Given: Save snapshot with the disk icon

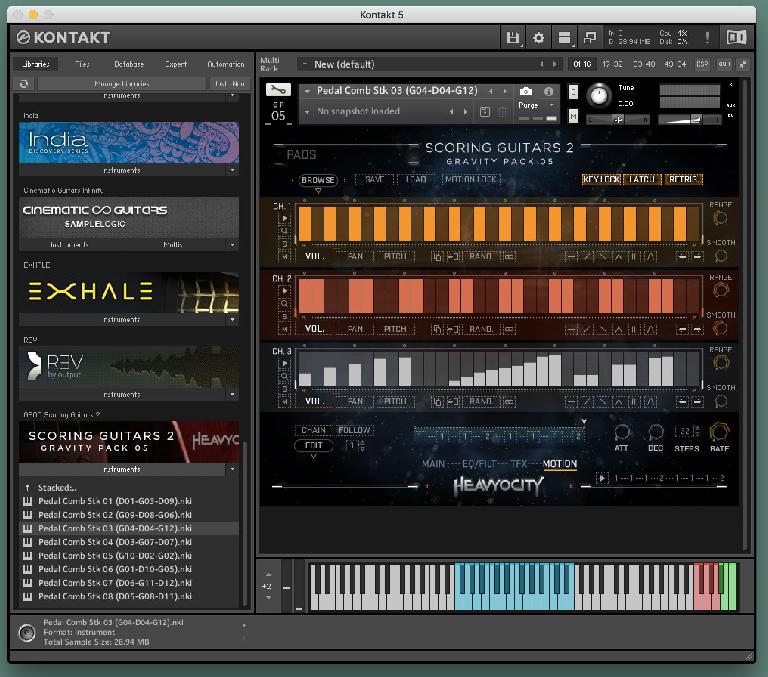Looking at the screenshot, I should (485, 112).
